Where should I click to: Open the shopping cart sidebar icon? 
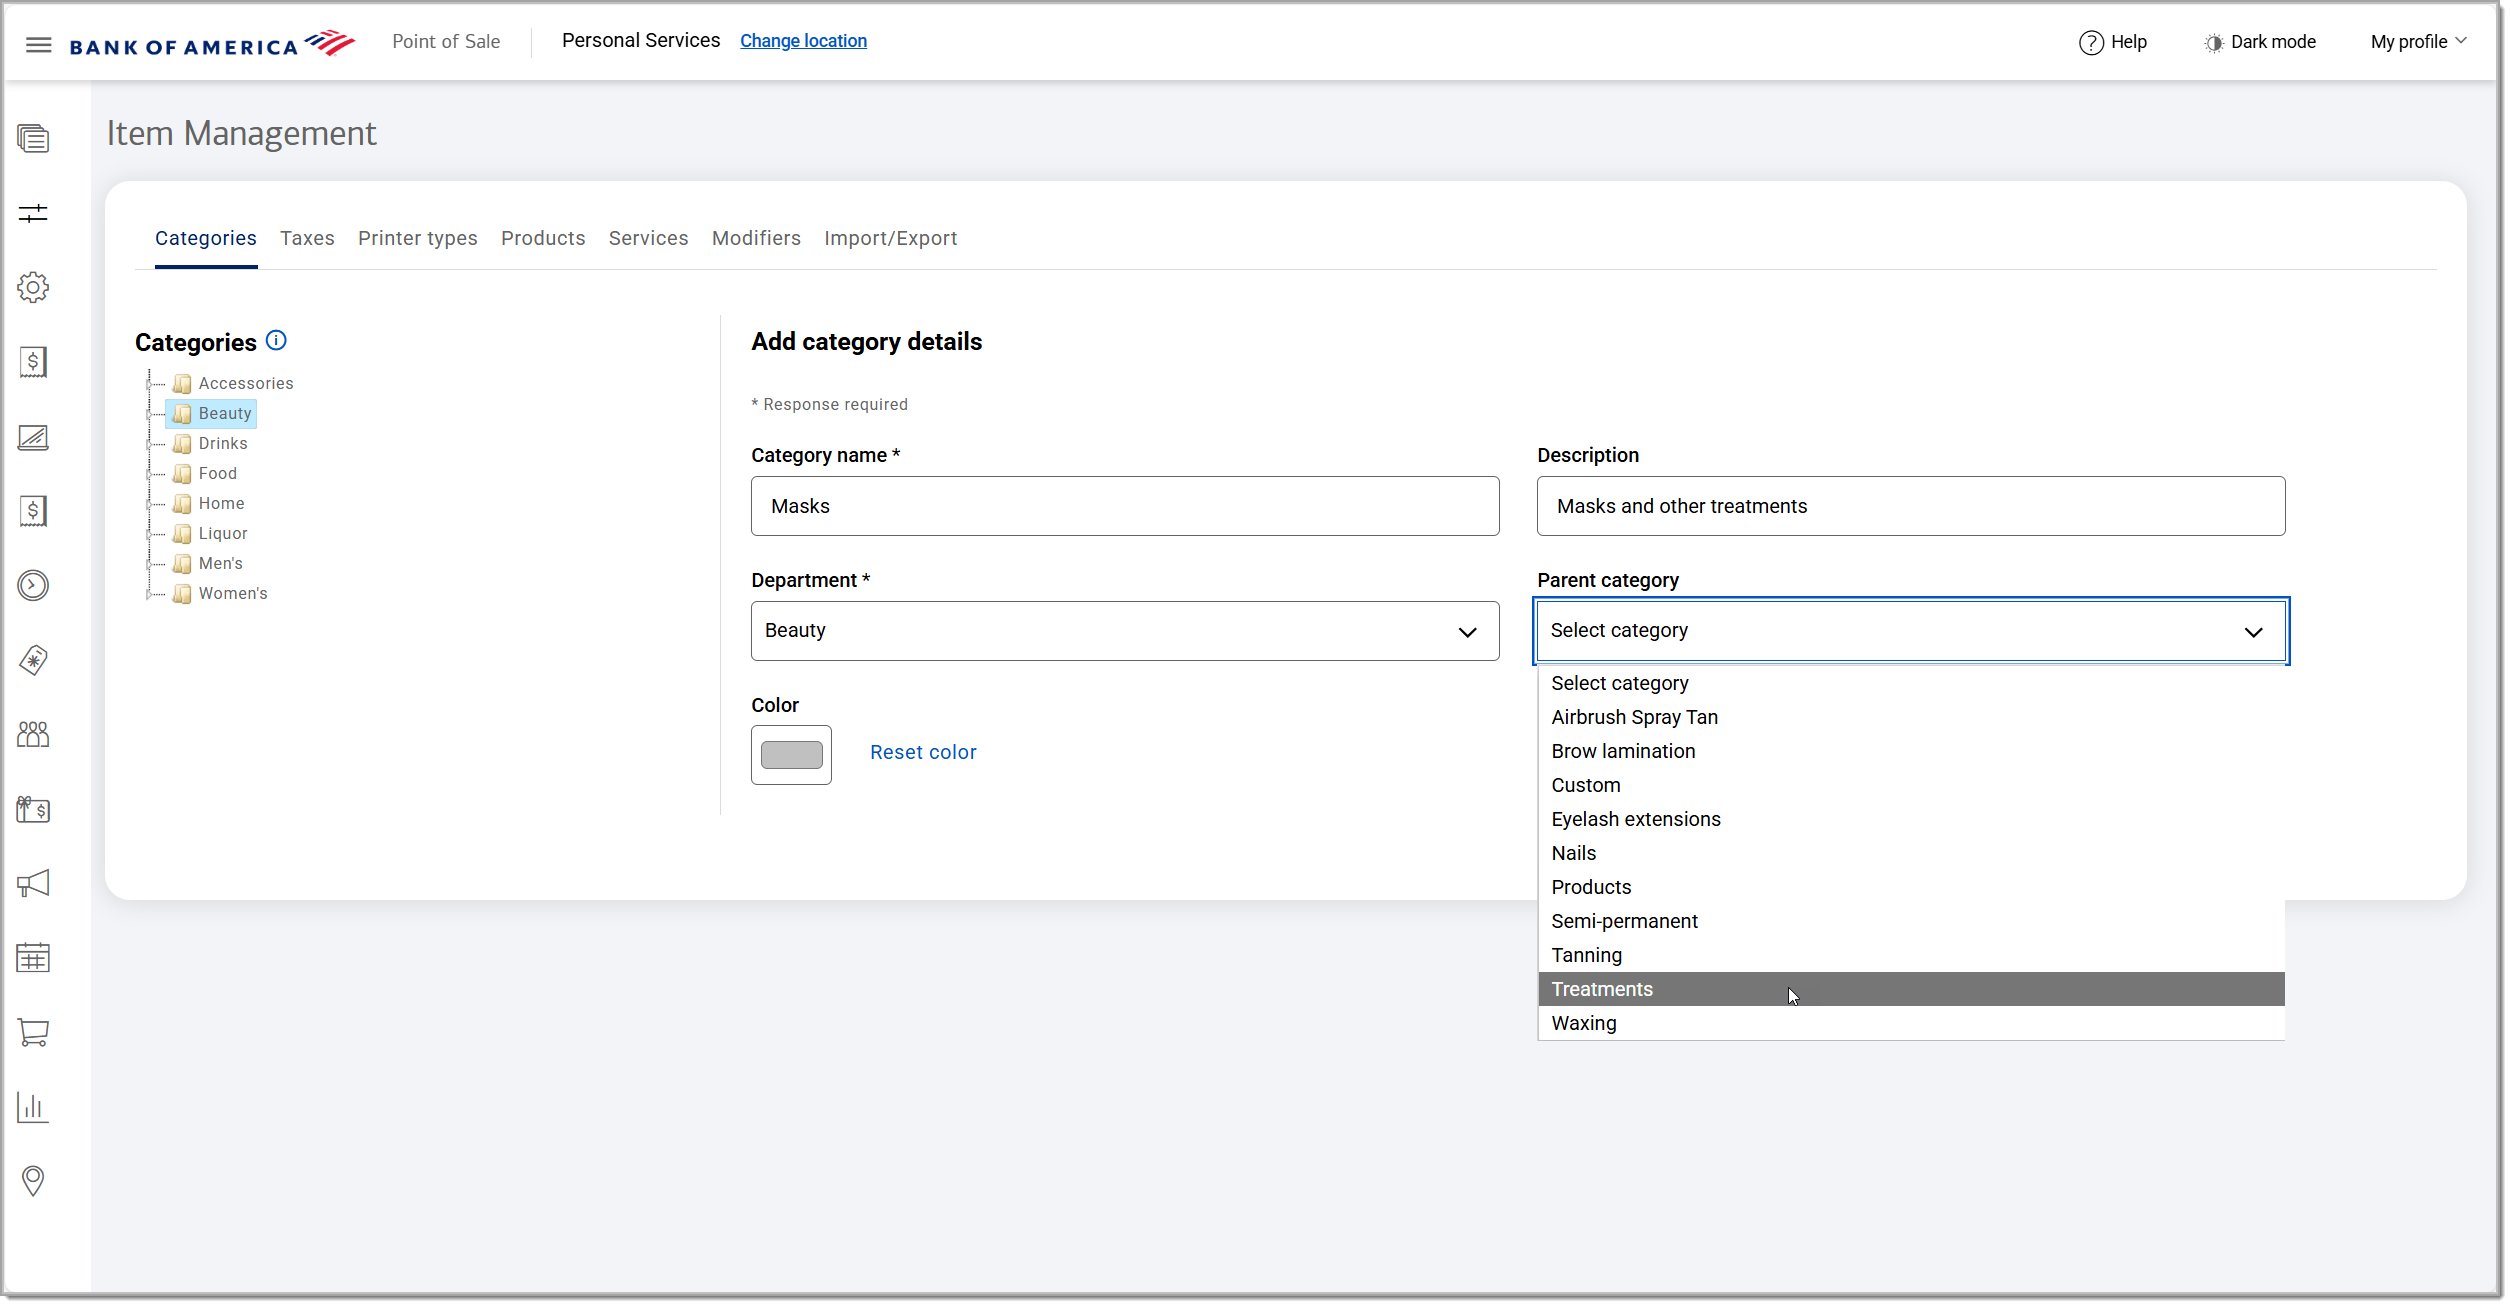33,1032
